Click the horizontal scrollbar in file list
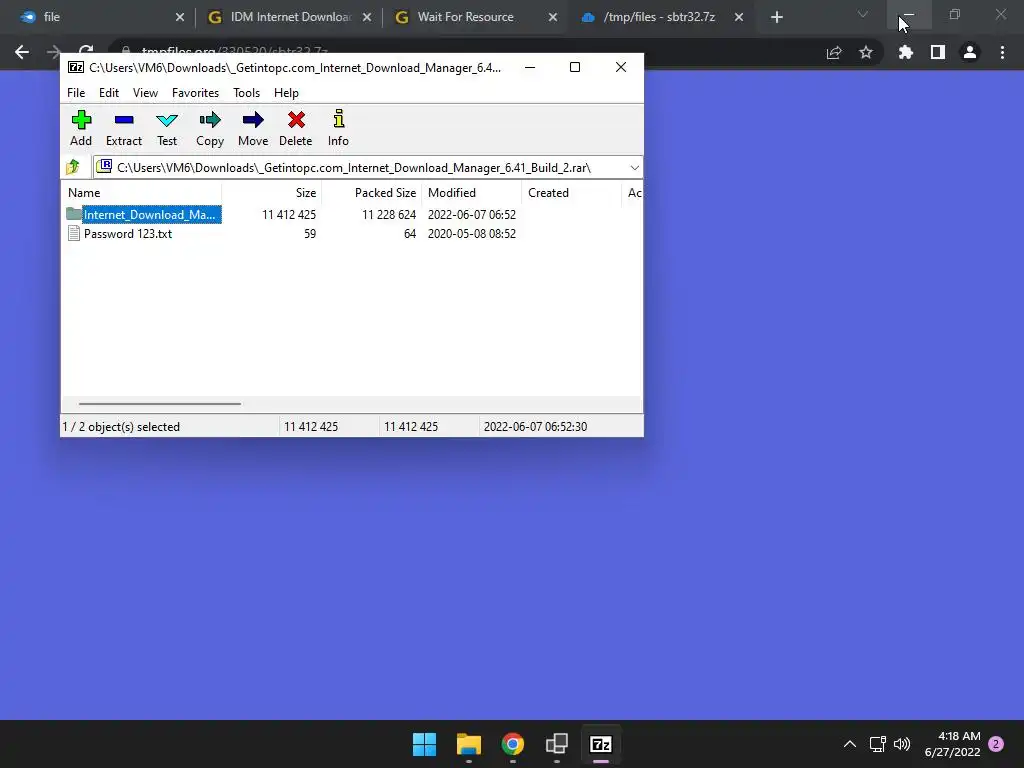 point(160,404)
